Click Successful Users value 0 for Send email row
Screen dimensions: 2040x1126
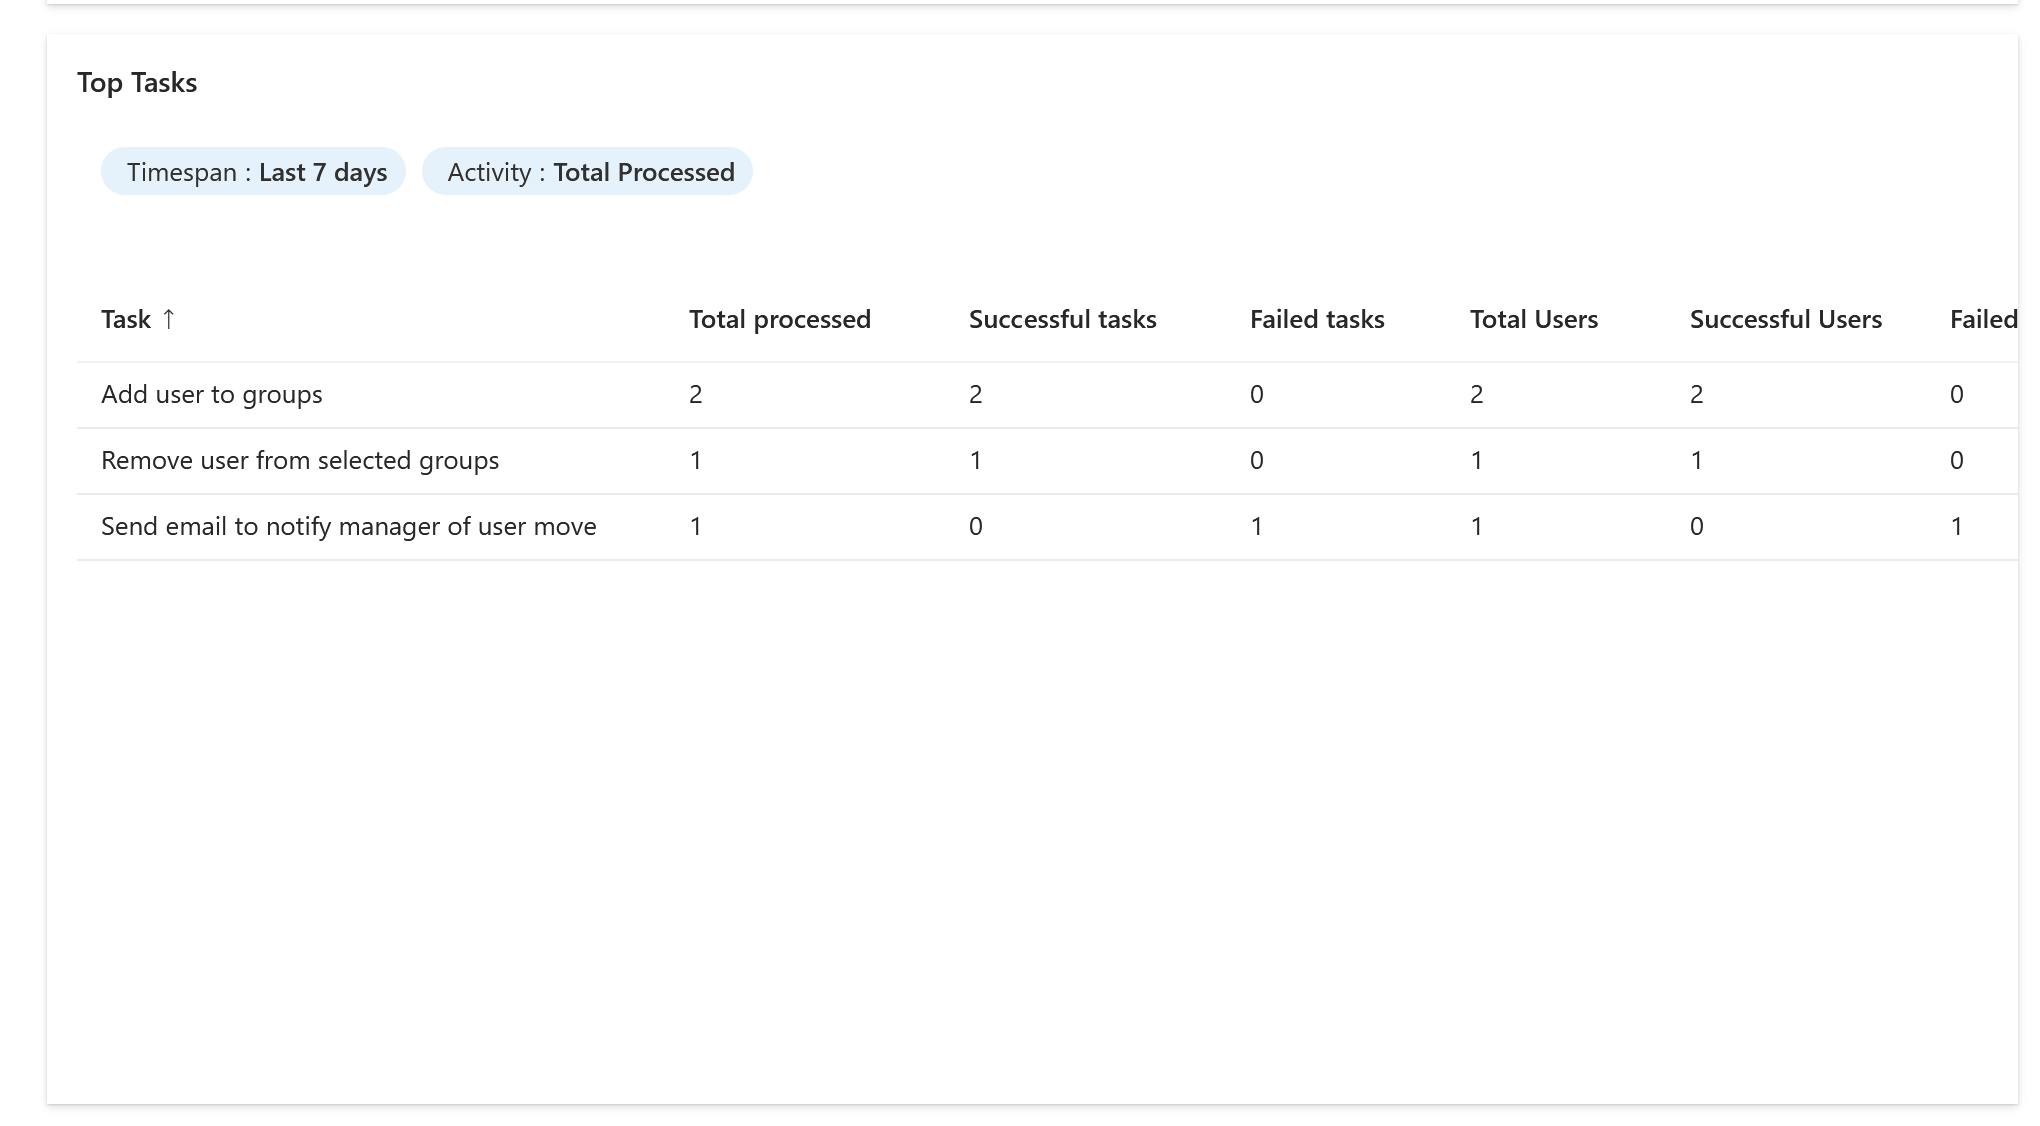[x=1697, y=527]
